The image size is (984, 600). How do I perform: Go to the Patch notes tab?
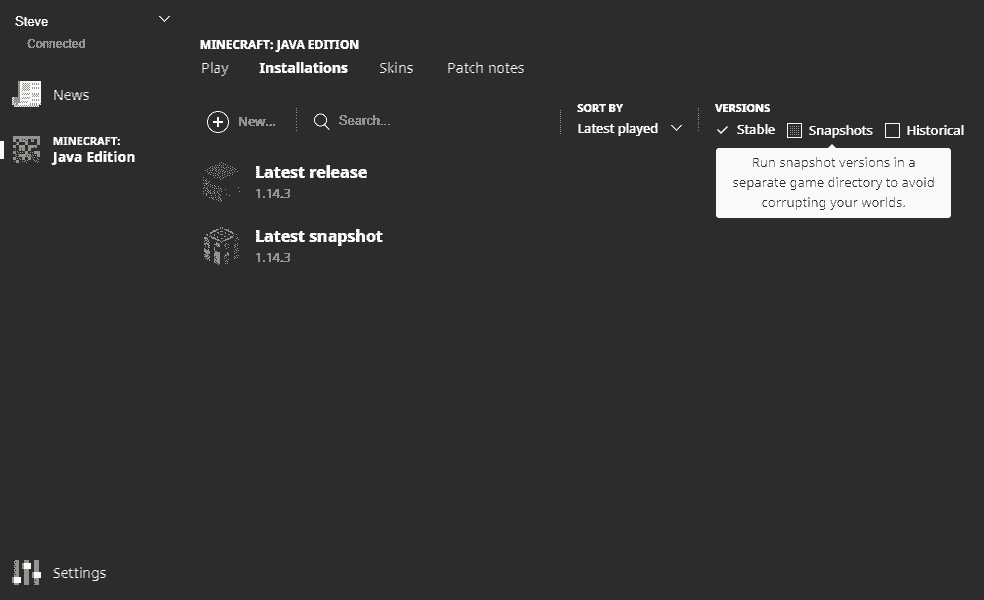point(485,68)
